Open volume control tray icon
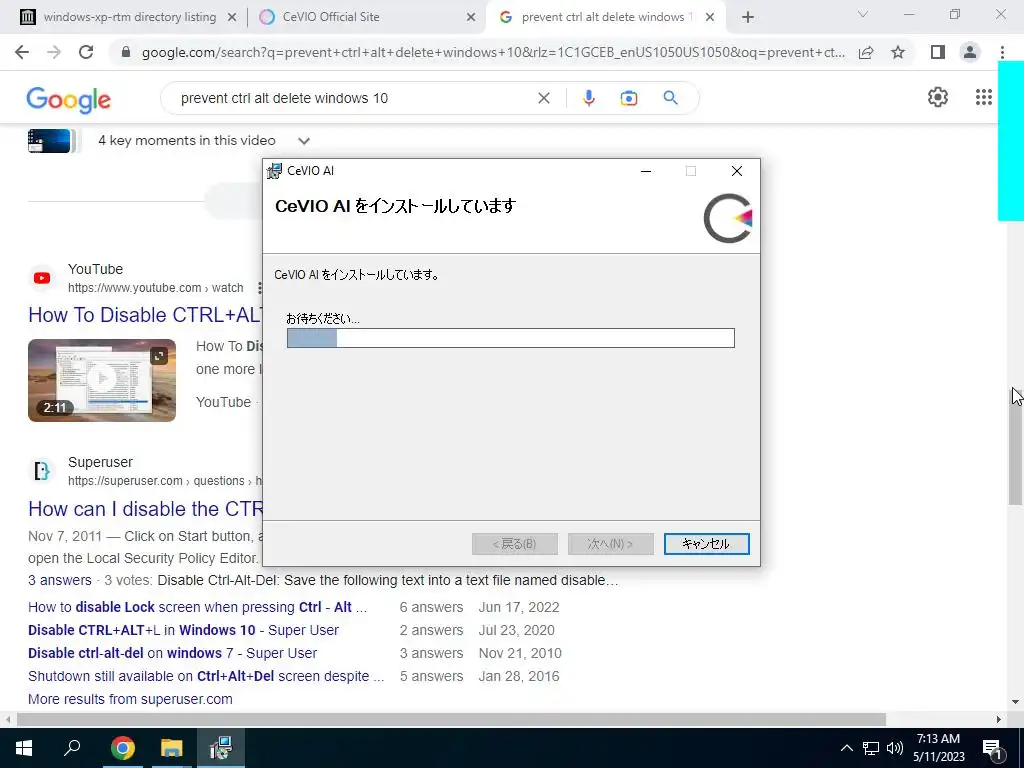The image size is (1024, 768). (x=895, y=748)
